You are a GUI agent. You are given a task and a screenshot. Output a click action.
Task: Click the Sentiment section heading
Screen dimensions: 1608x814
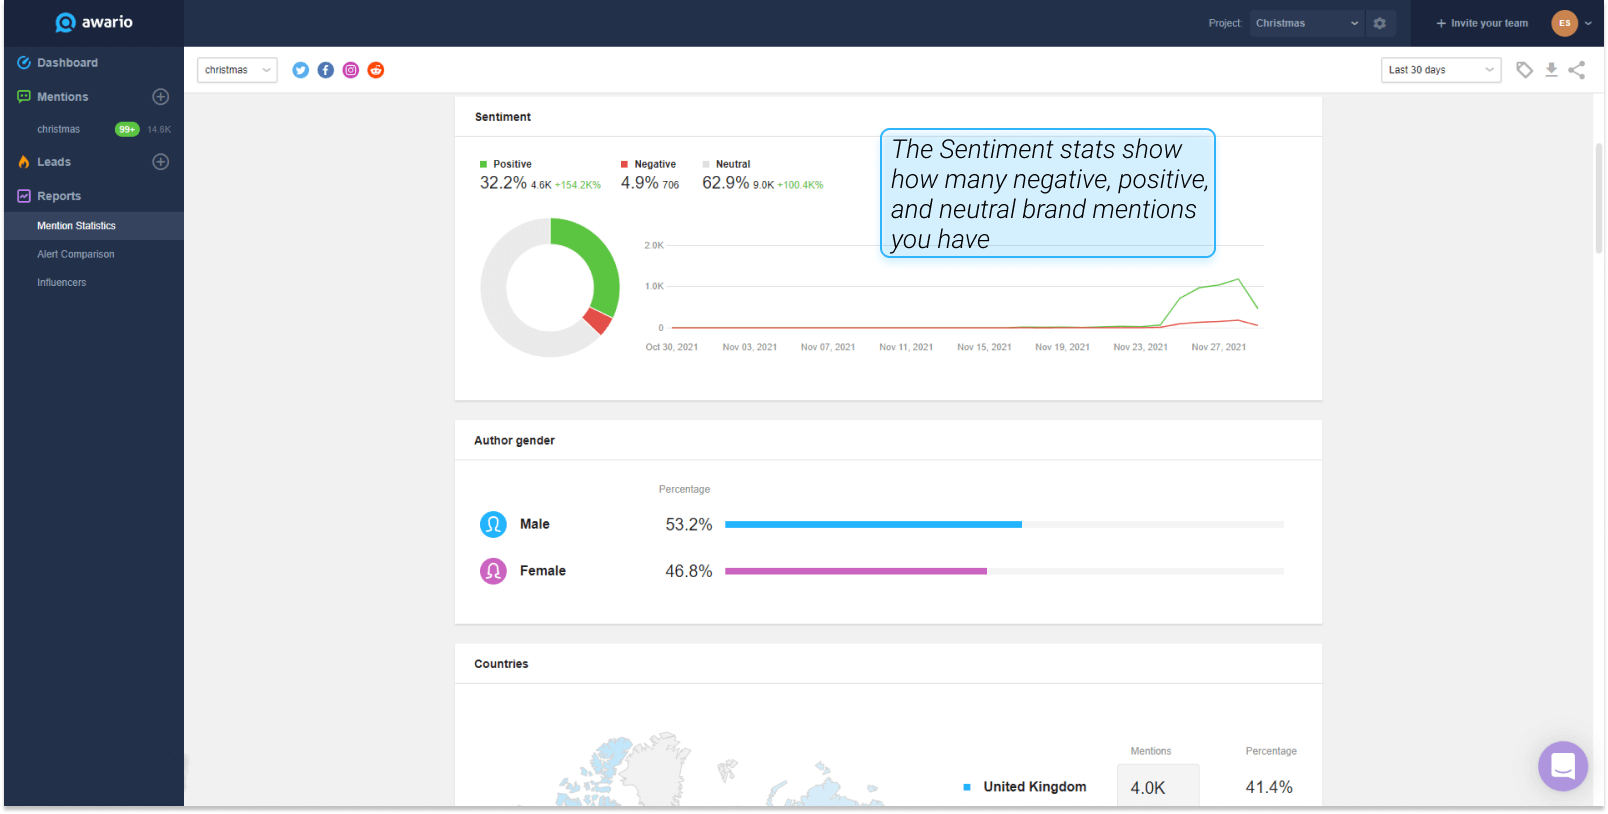tap(502, 117)
